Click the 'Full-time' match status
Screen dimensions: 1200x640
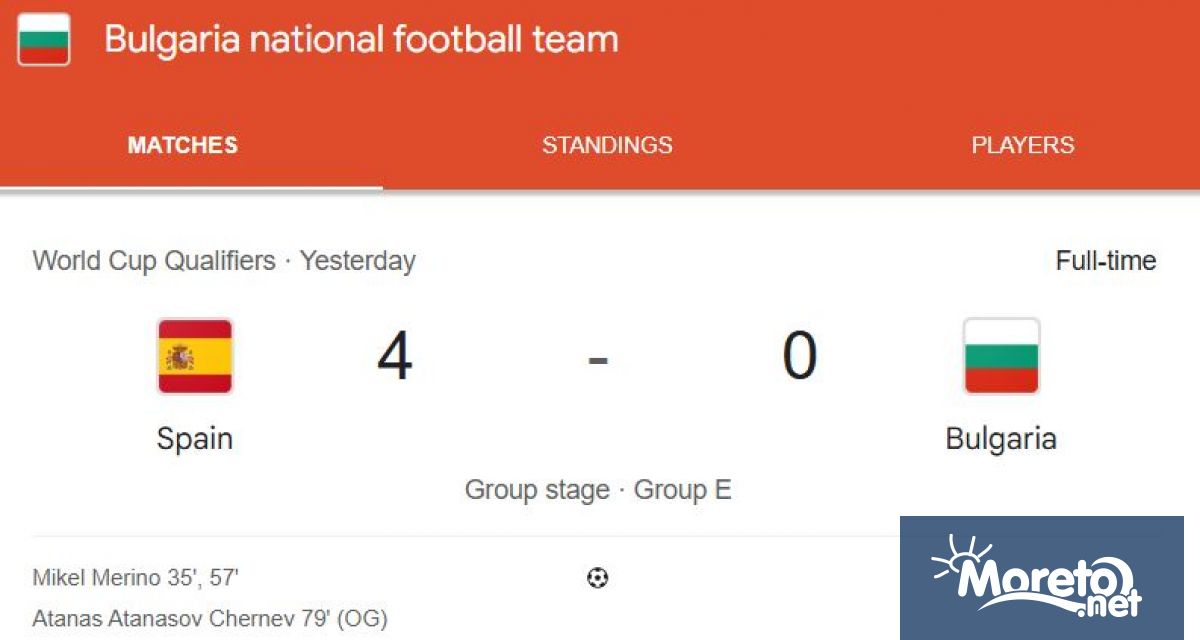(1105, 261)
